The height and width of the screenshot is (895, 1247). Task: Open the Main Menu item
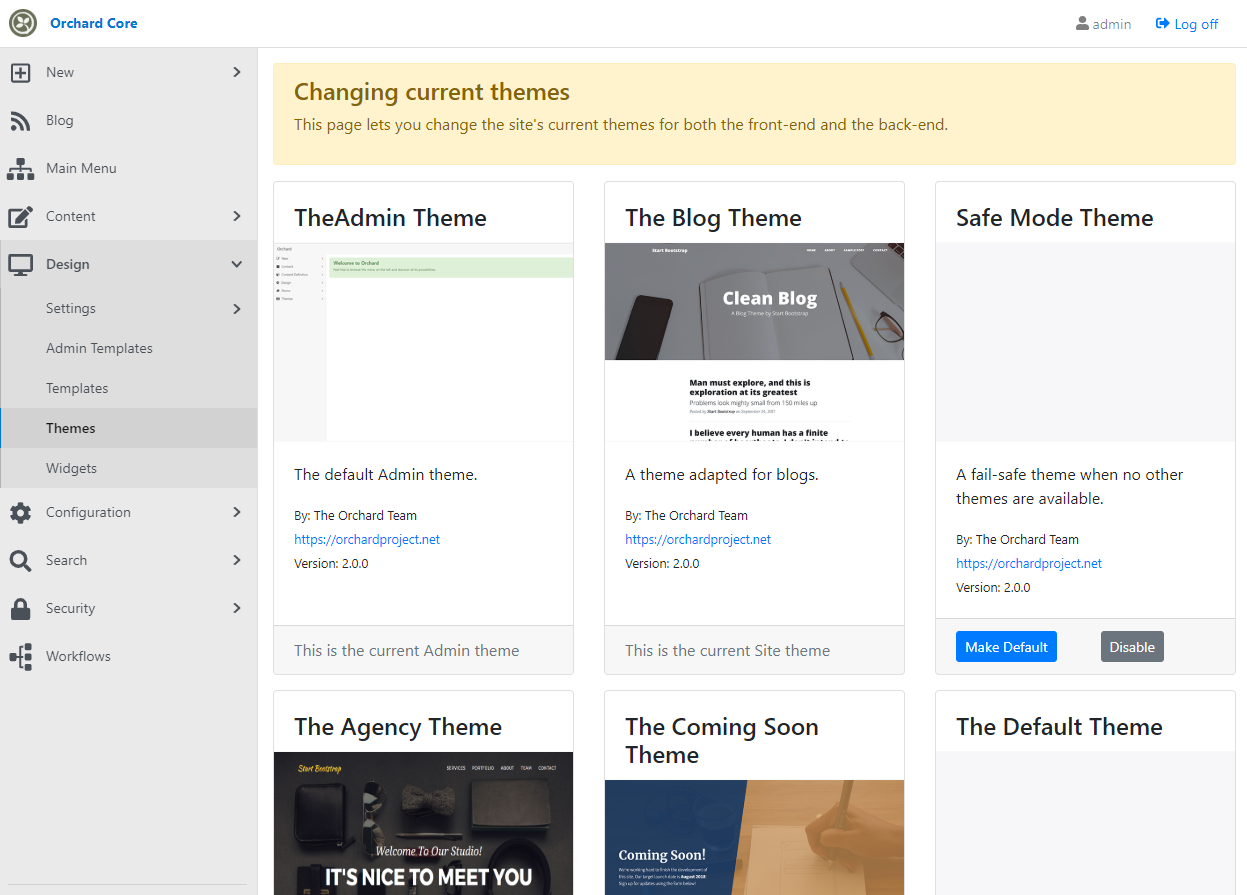point(129,168)
